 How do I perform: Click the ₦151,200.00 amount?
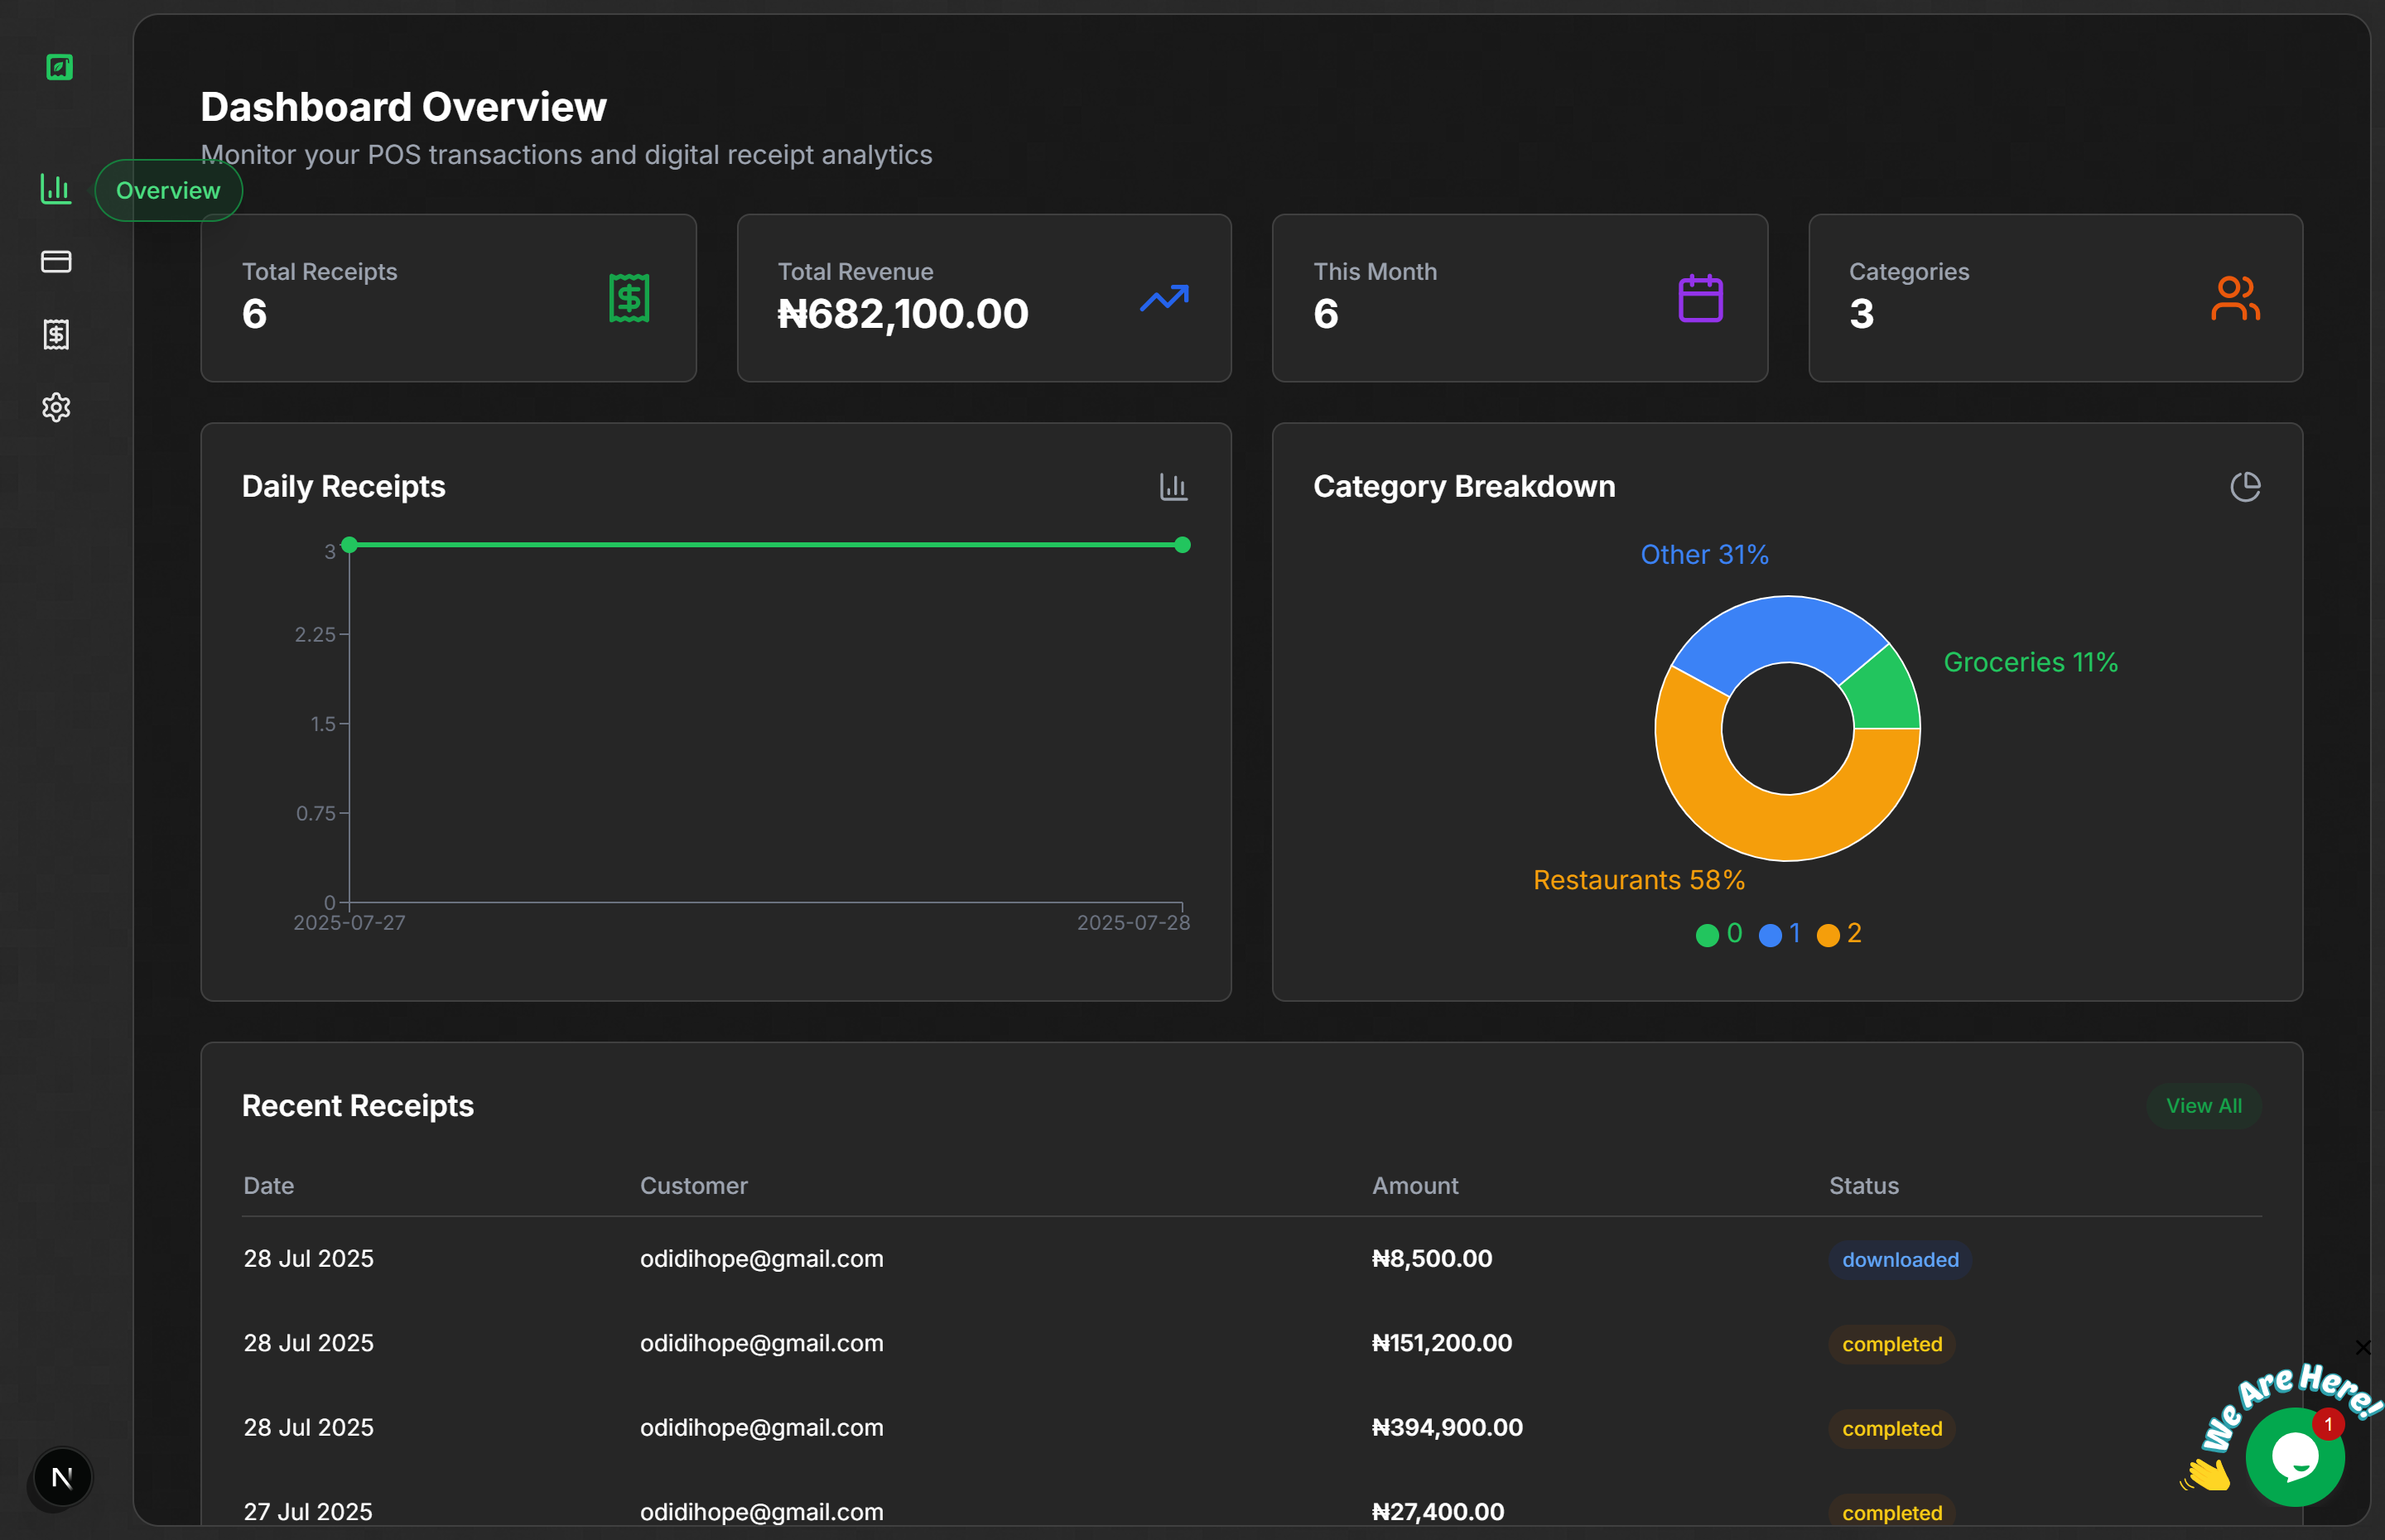click(x=1442, y=1343)
